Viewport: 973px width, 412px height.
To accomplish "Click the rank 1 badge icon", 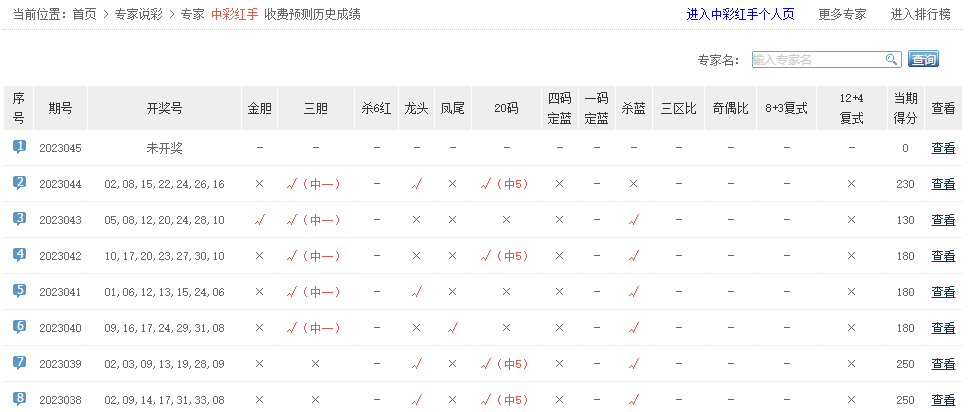I will (19, 147).
